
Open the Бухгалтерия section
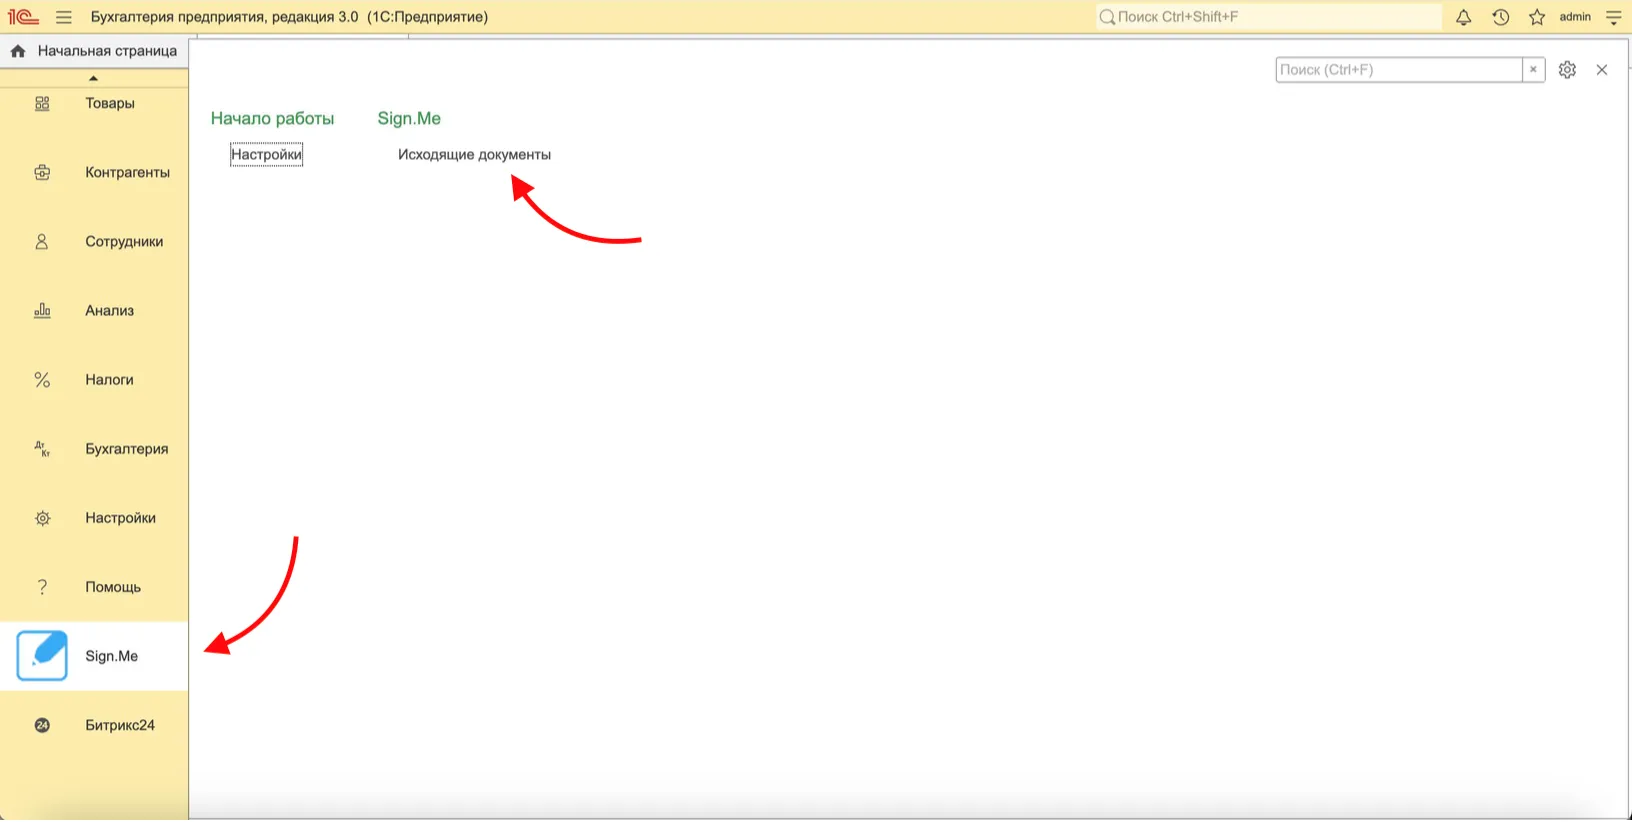pyautogui.click(x=126, y=448)
